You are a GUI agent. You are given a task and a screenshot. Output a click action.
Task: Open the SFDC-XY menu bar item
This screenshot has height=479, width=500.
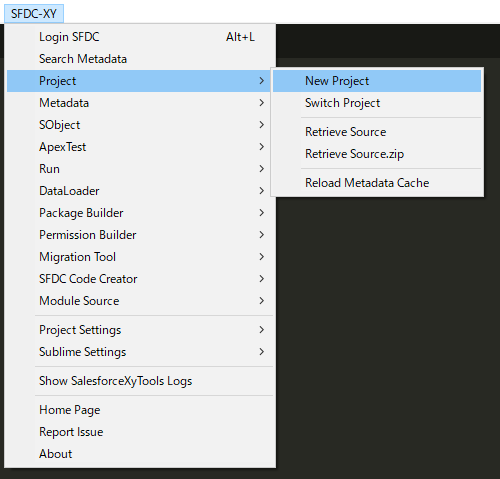[x=34, y=14]
